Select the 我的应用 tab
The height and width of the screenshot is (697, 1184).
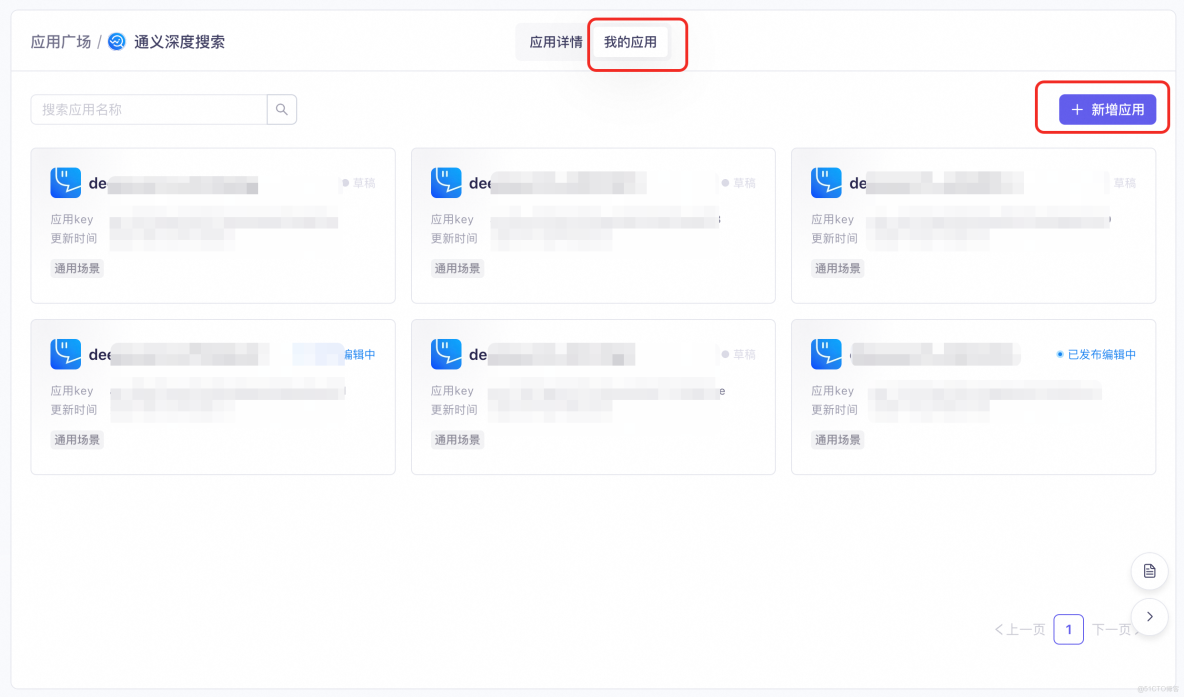[x=631, y=42]
